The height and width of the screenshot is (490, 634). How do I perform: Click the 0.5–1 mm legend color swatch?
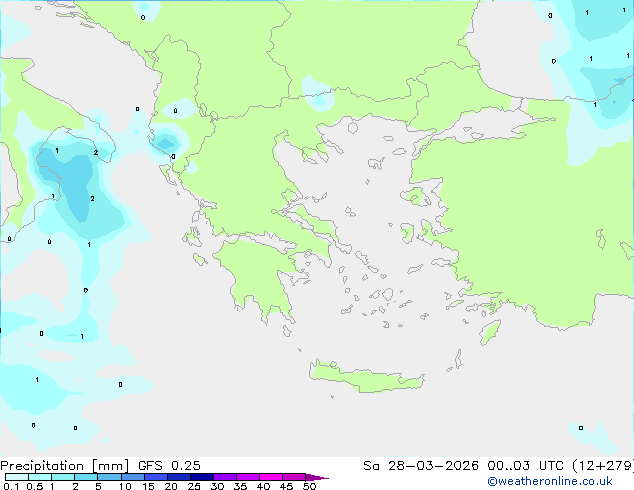point(40,477)
